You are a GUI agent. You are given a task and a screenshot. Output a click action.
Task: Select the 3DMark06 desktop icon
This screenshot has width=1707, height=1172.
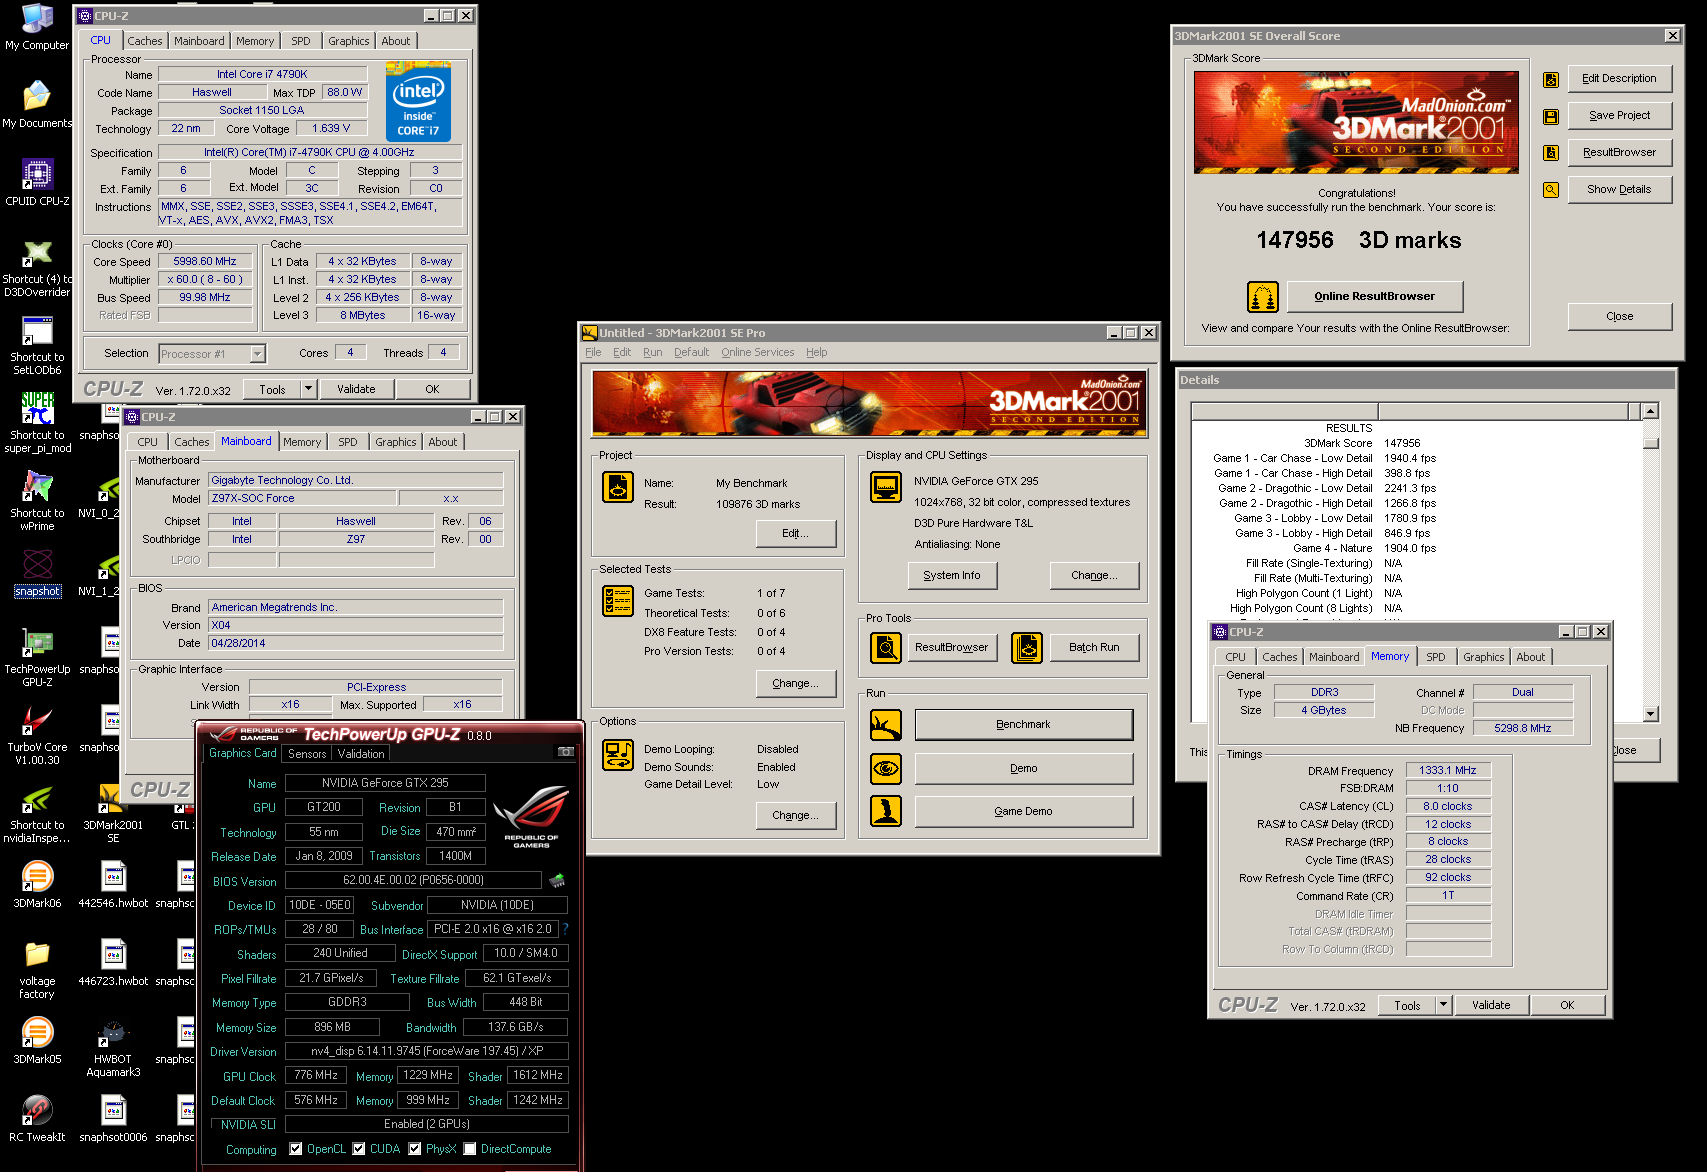click(x=37, y=884)
